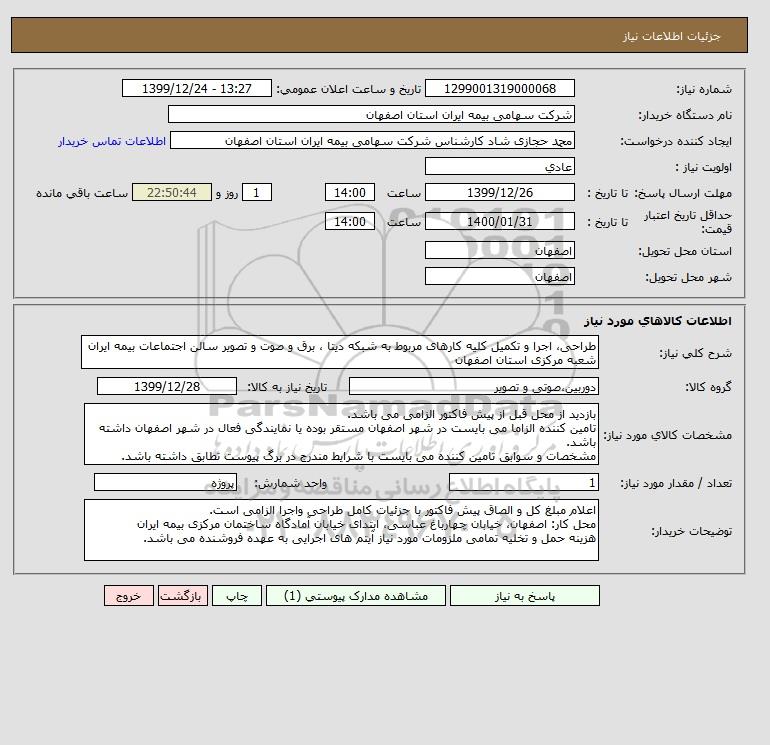Select the شماره نیاز field 1299001319000068
Image resolution: width=770 pixels, height=745 pixels.
click(499, 88)
